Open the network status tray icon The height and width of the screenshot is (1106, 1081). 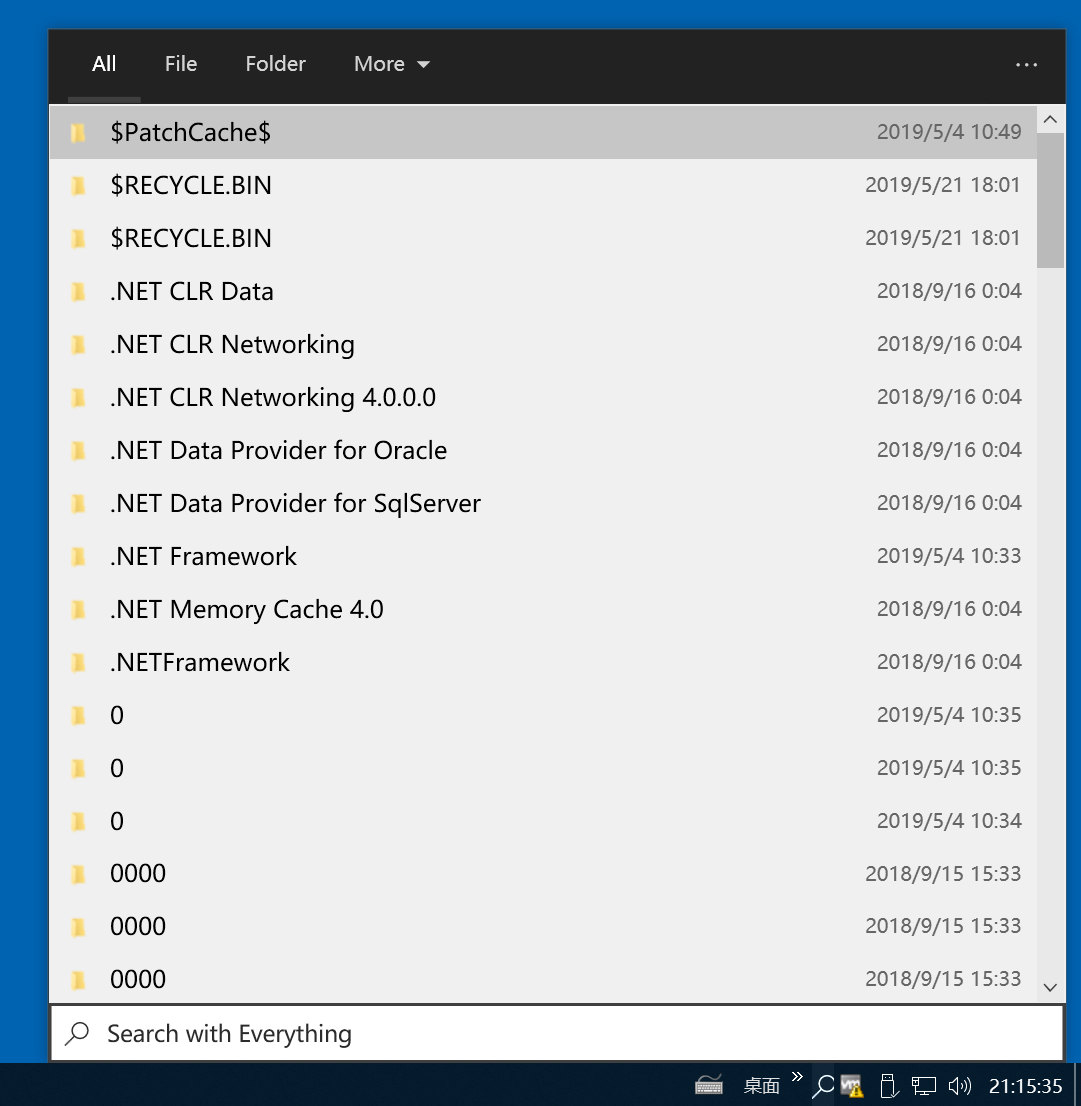(x=924, y=1086)
